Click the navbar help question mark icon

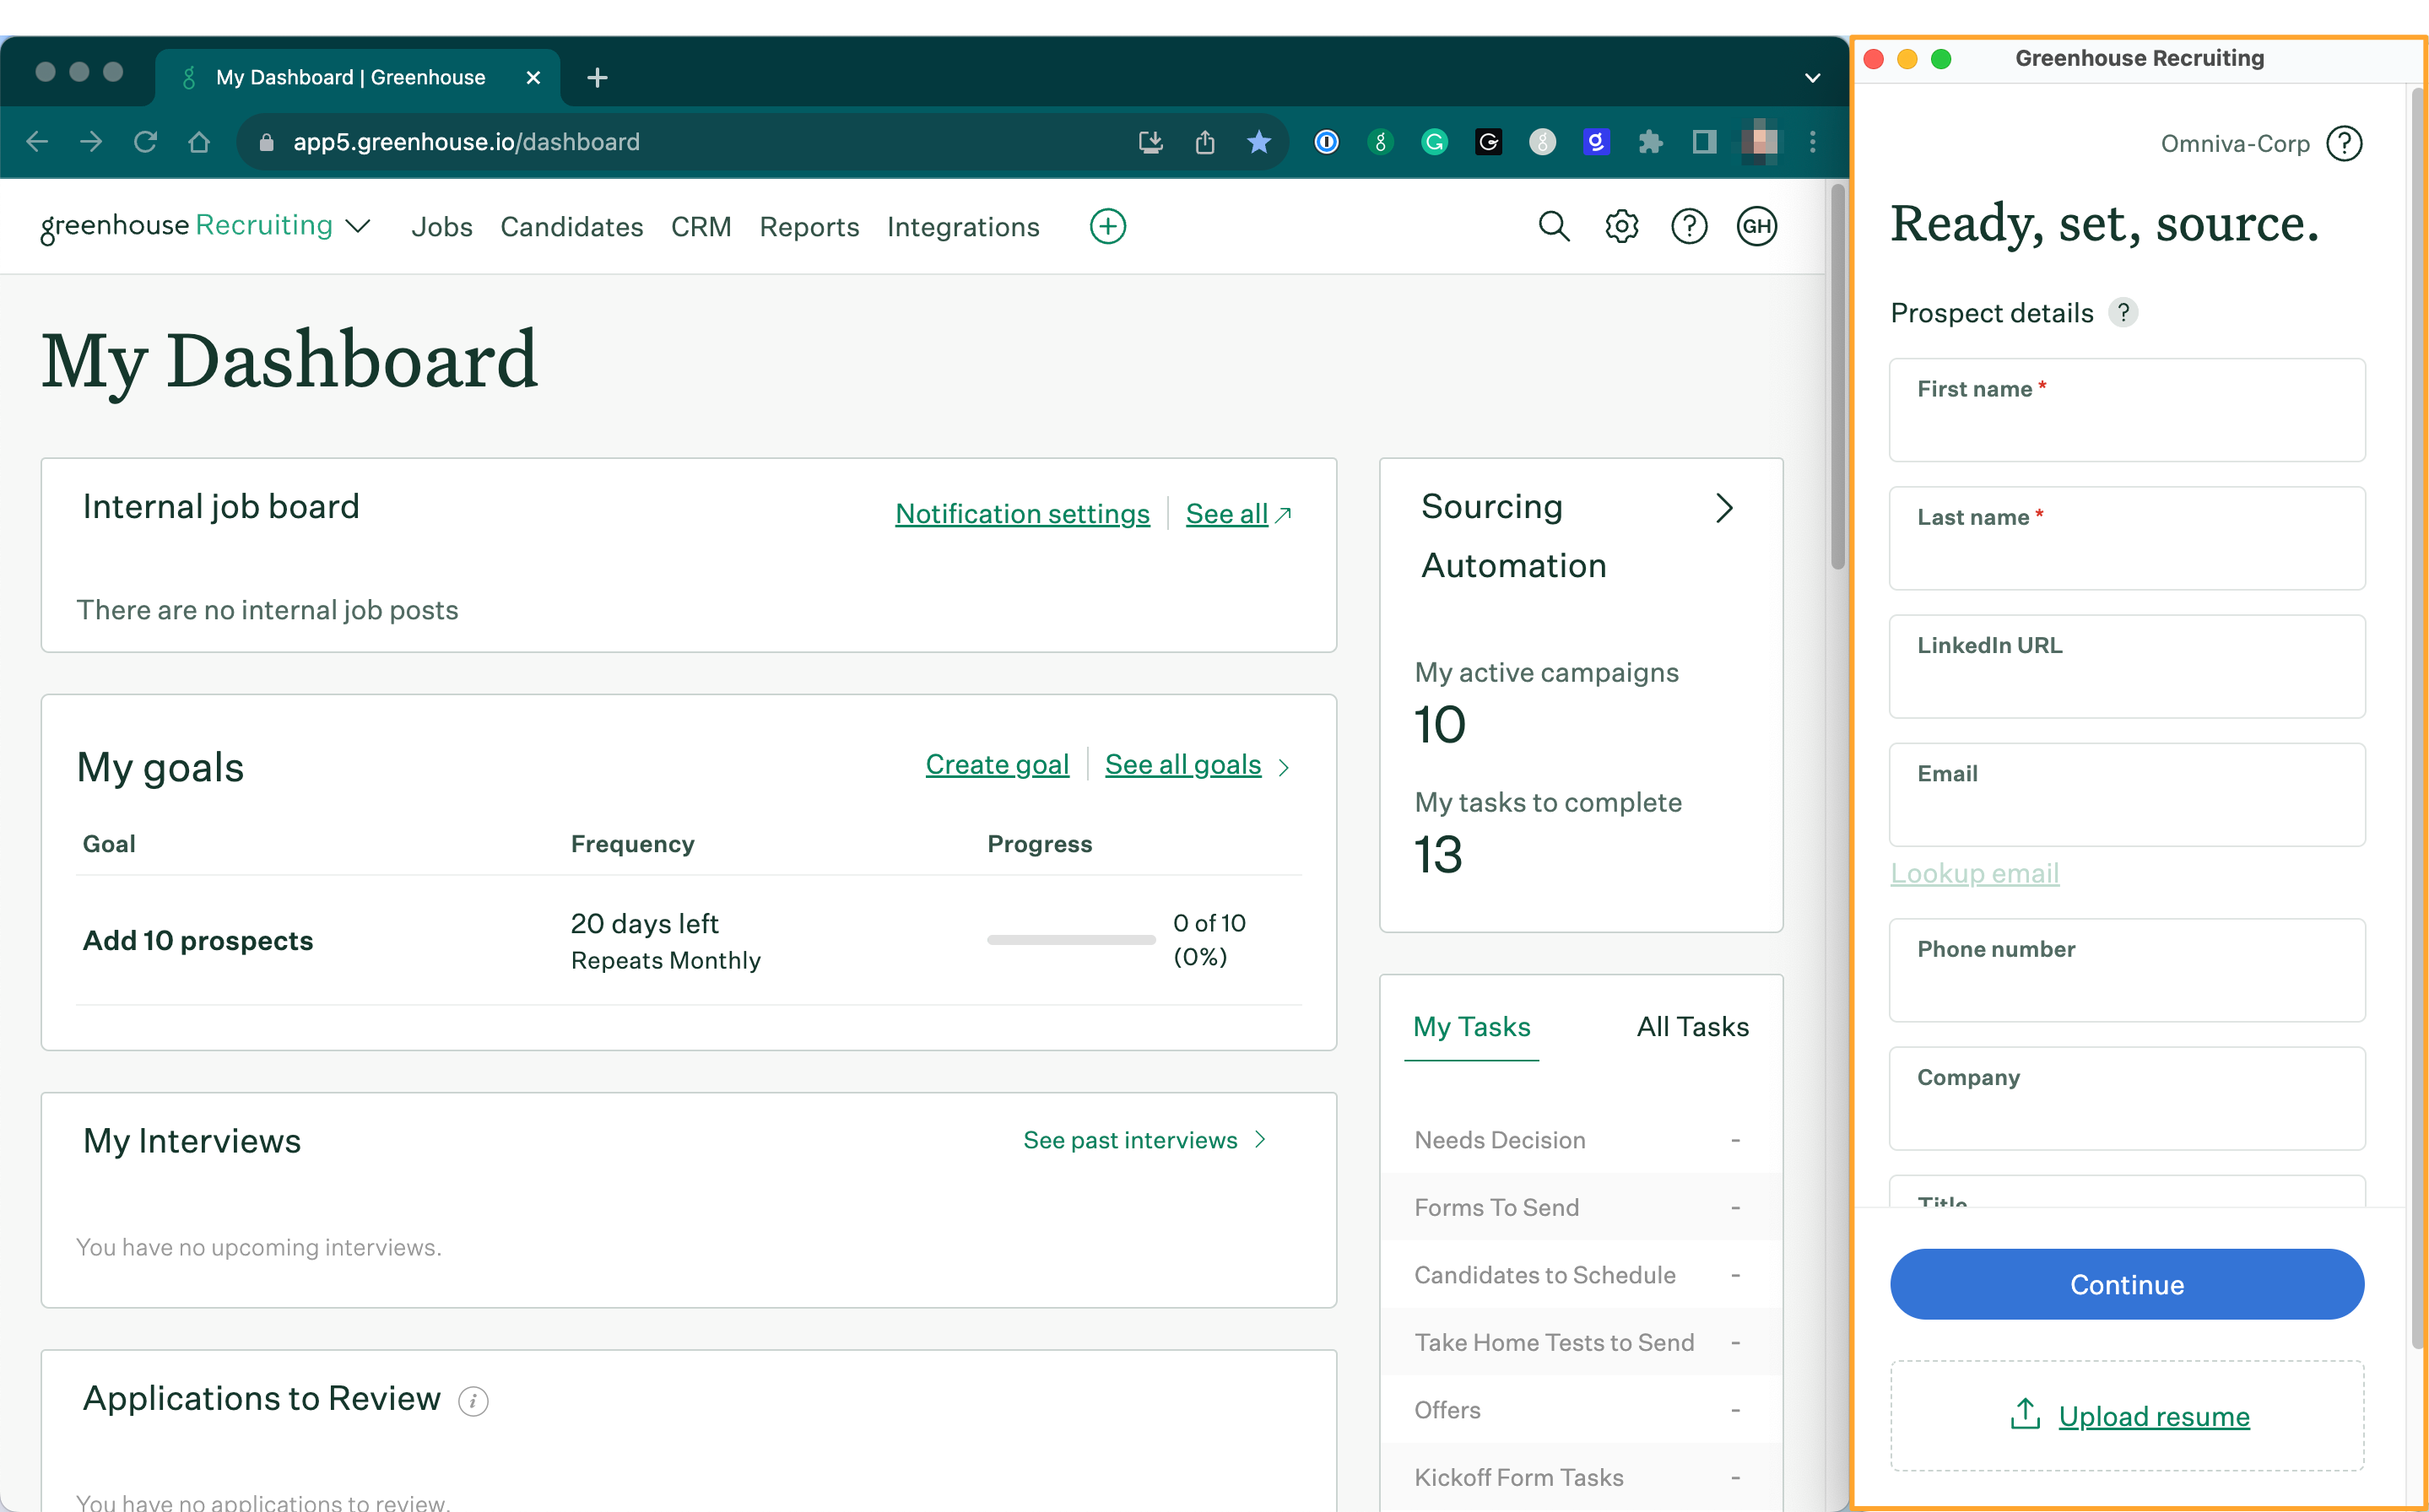pyautogui.click(x=1689, y=227)
